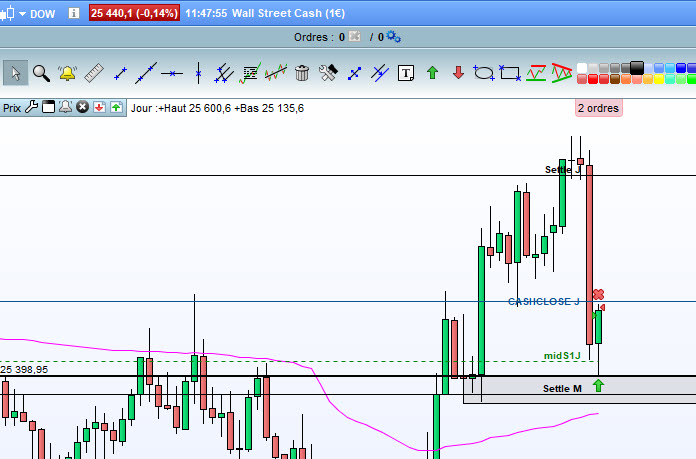The image size is (696, 459).
Task: Select the horizontal line tool
Action: (x=172, y=73)
